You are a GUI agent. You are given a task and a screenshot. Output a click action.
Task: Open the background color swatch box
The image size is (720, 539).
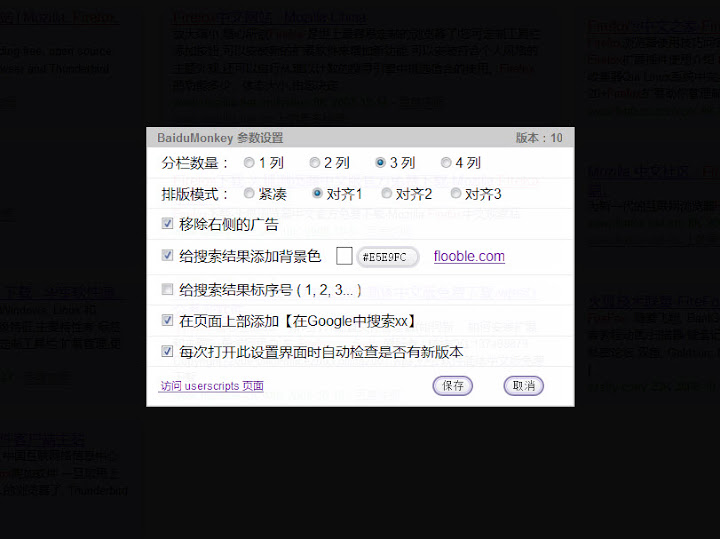tap(344, 256)
